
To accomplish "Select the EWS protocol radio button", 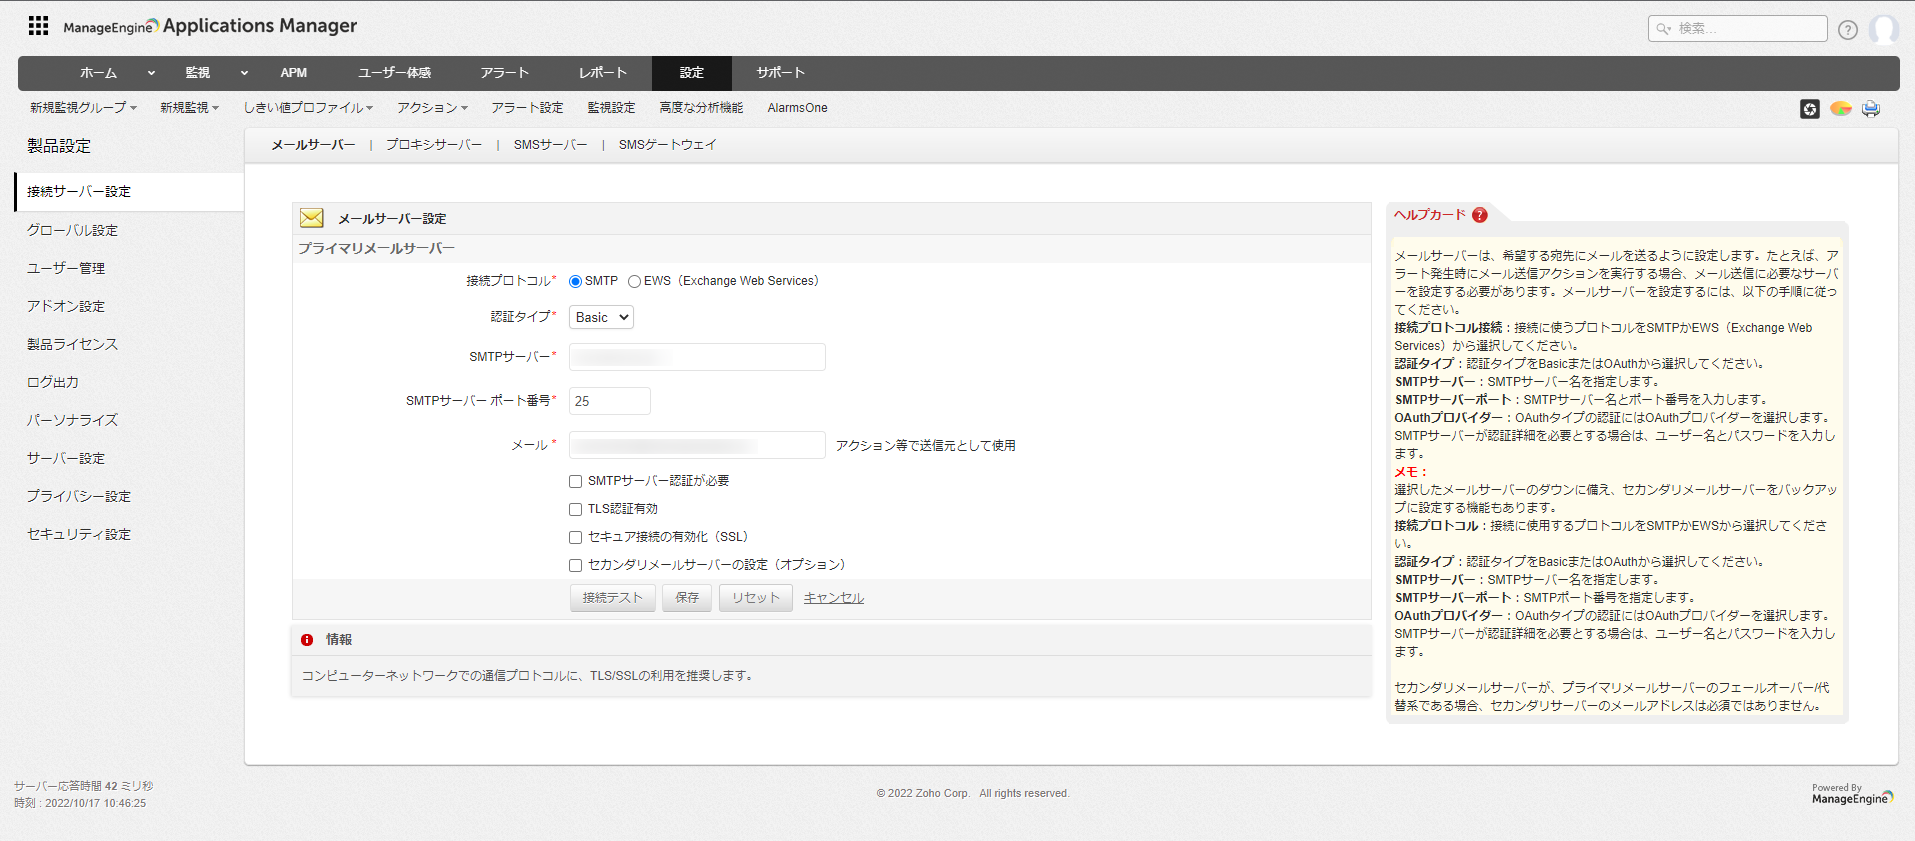I will 634,282.
